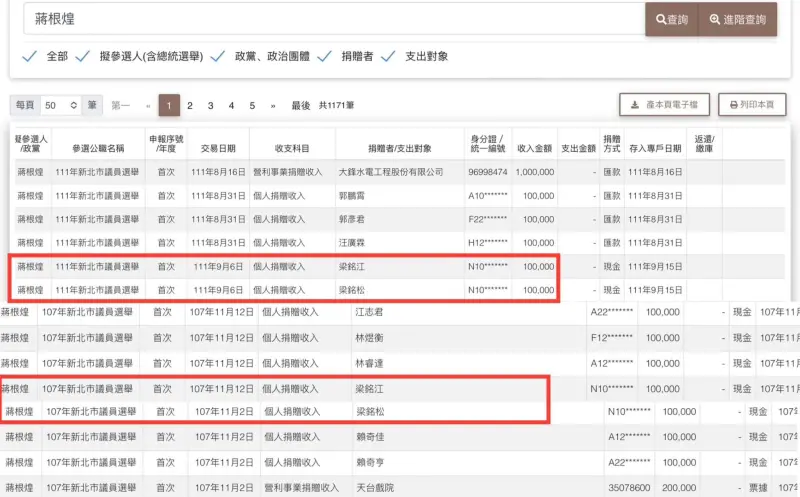Click the 支出金額 column header

(x=579, y=148)
